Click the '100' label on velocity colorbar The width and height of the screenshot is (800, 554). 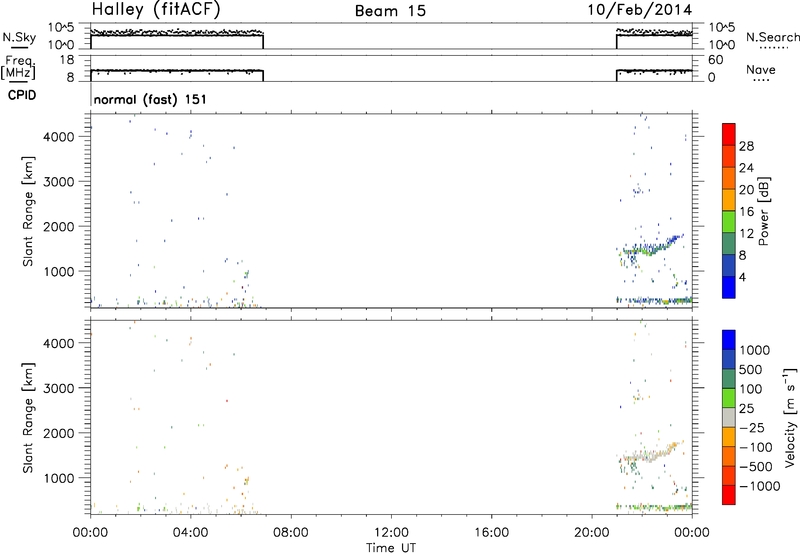tap(751, 389)
